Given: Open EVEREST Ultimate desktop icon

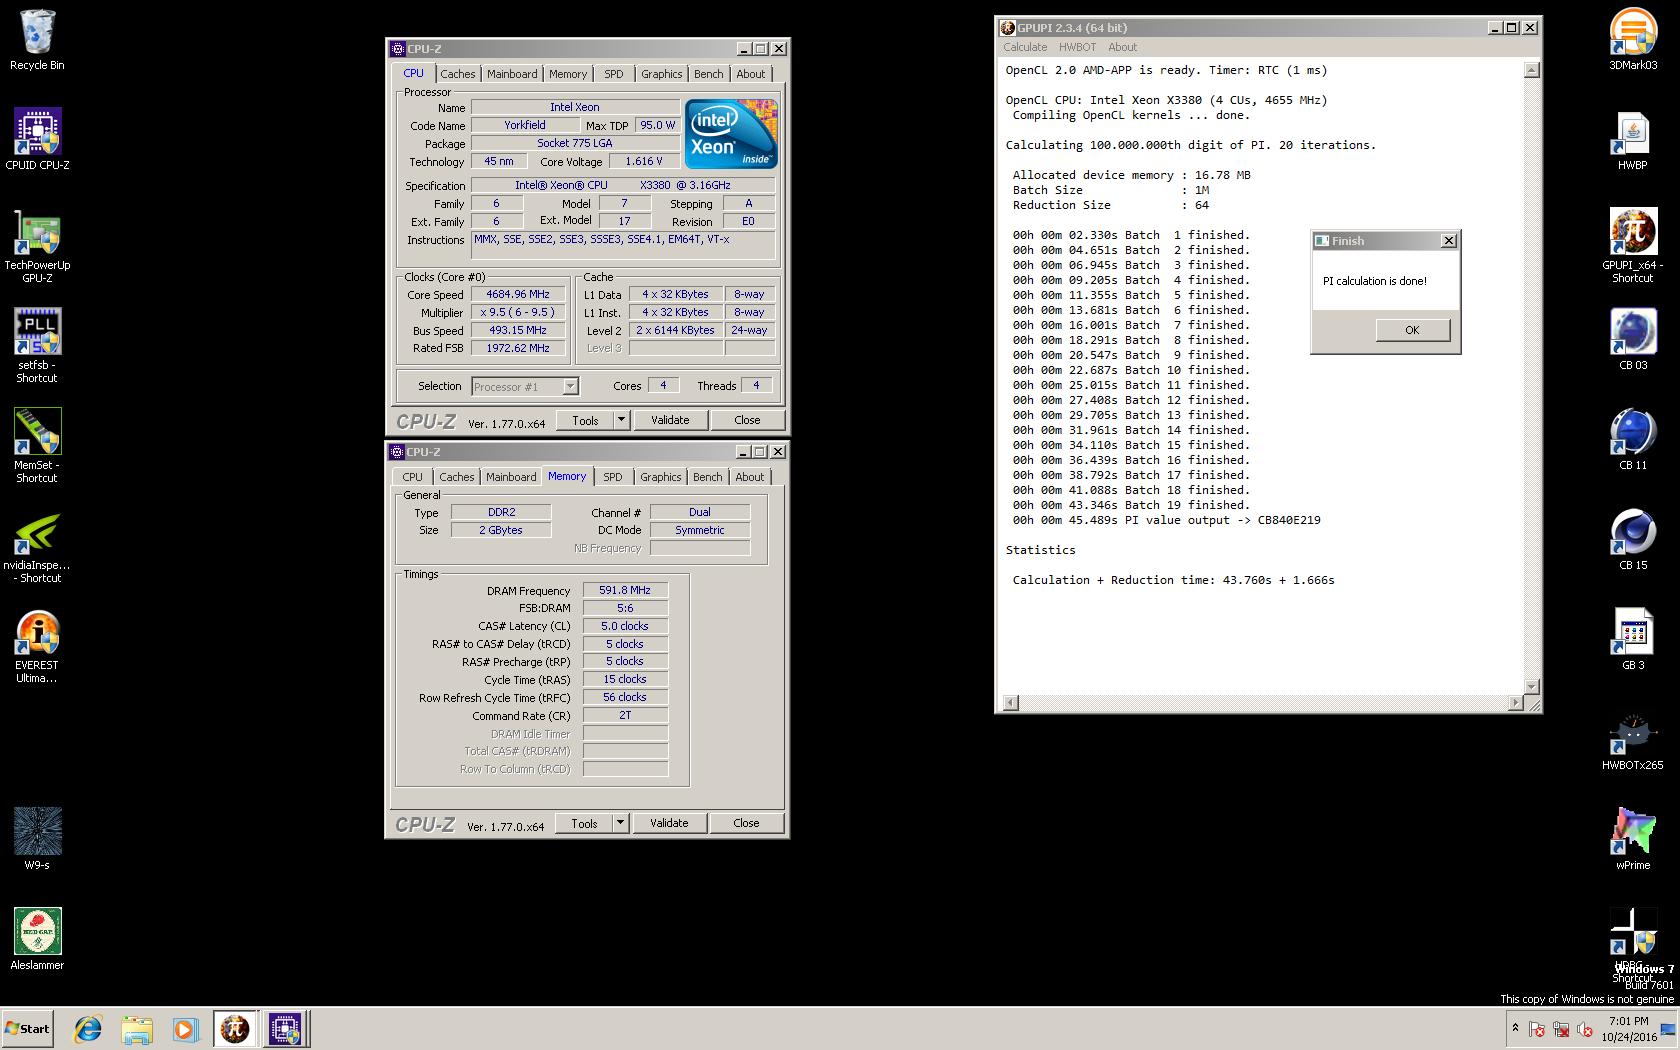Looking at the screenshot, I should coord(37,646).
